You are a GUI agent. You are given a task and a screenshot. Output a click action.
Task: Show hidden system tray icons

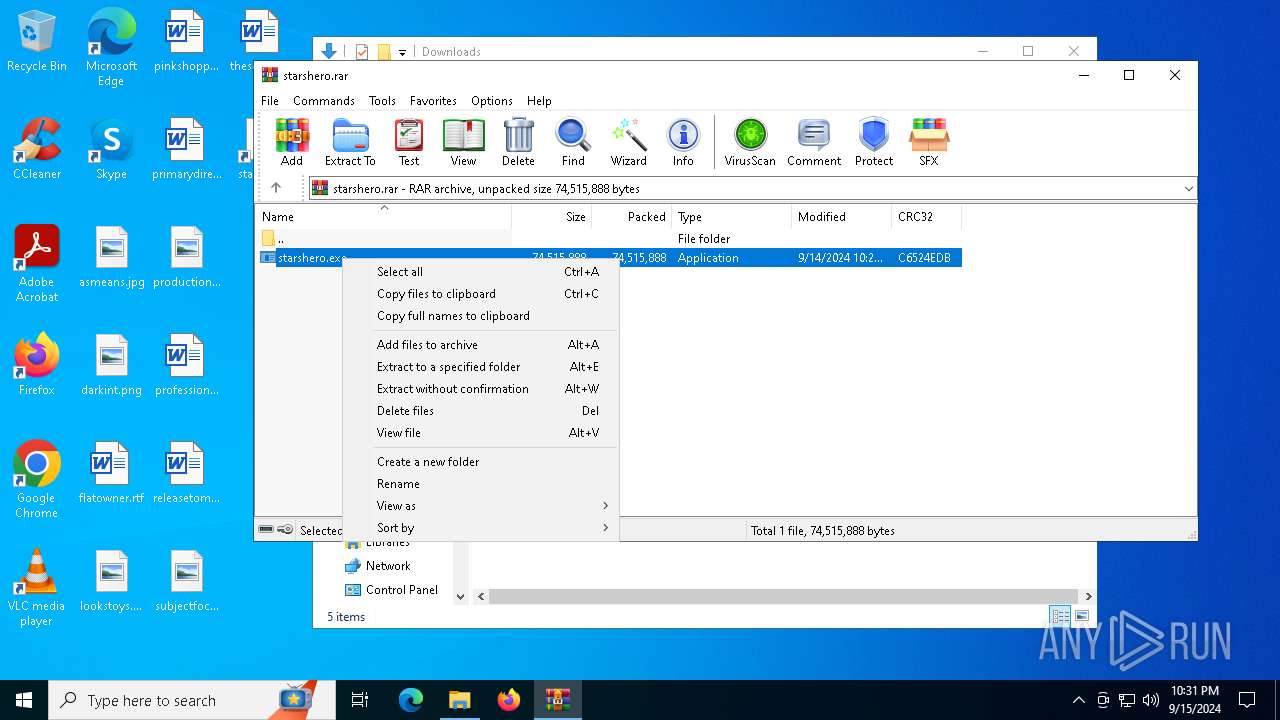pos(1078,700)
